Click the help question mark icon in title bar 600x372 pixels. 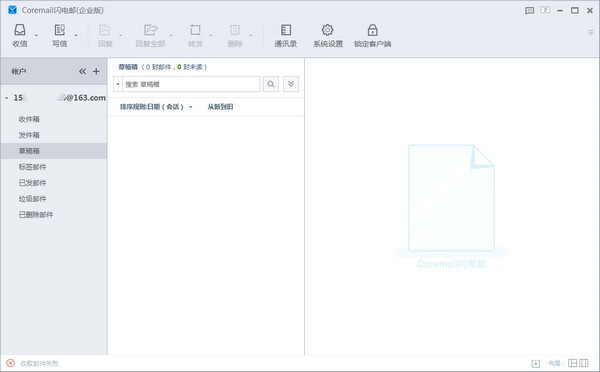545,10
